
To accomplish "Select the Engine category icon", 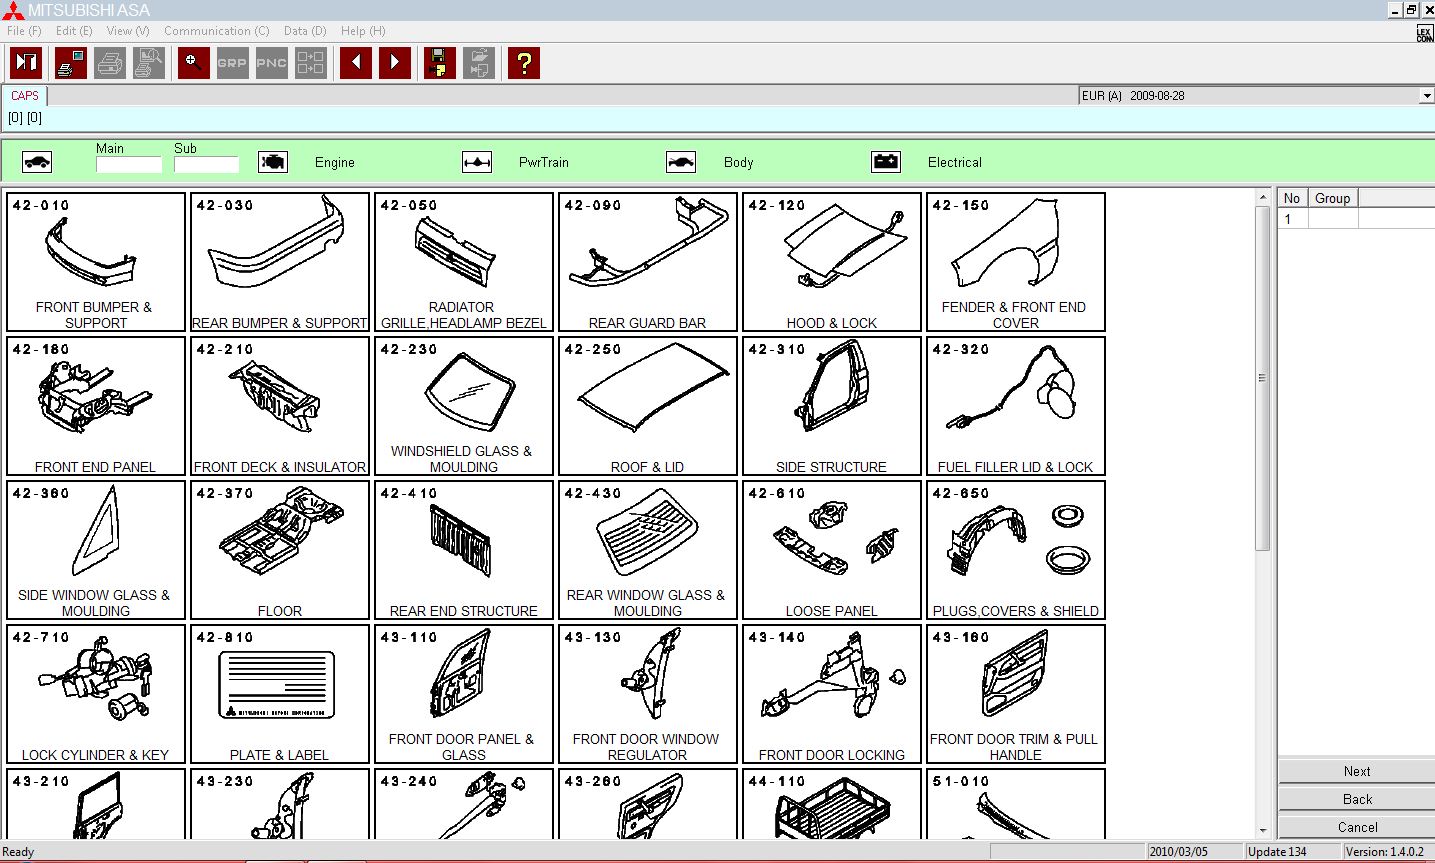I will [273, 162].
